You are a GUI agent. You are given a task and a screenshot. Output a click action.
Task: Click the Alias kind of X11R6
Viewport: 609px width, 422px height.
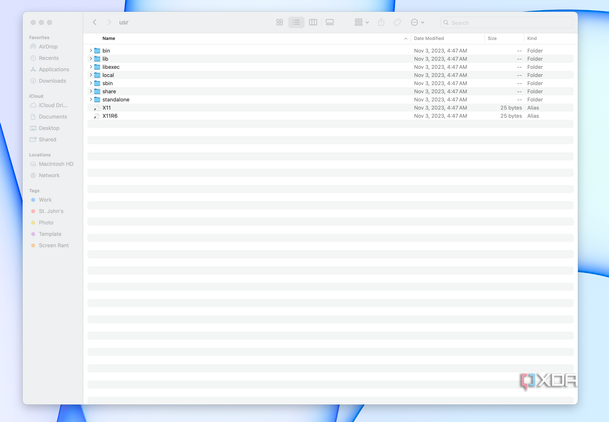click(x=533, y=116)
